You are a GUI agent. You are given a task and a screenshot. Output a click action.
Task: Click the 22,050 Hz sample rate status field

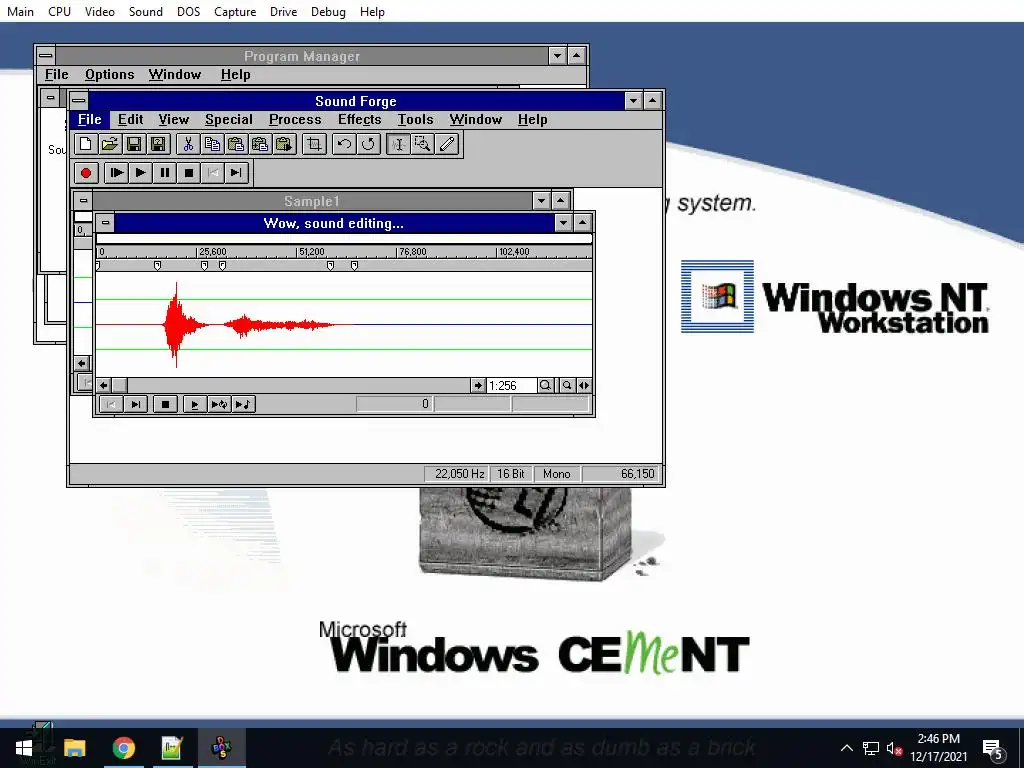[456, 473]
